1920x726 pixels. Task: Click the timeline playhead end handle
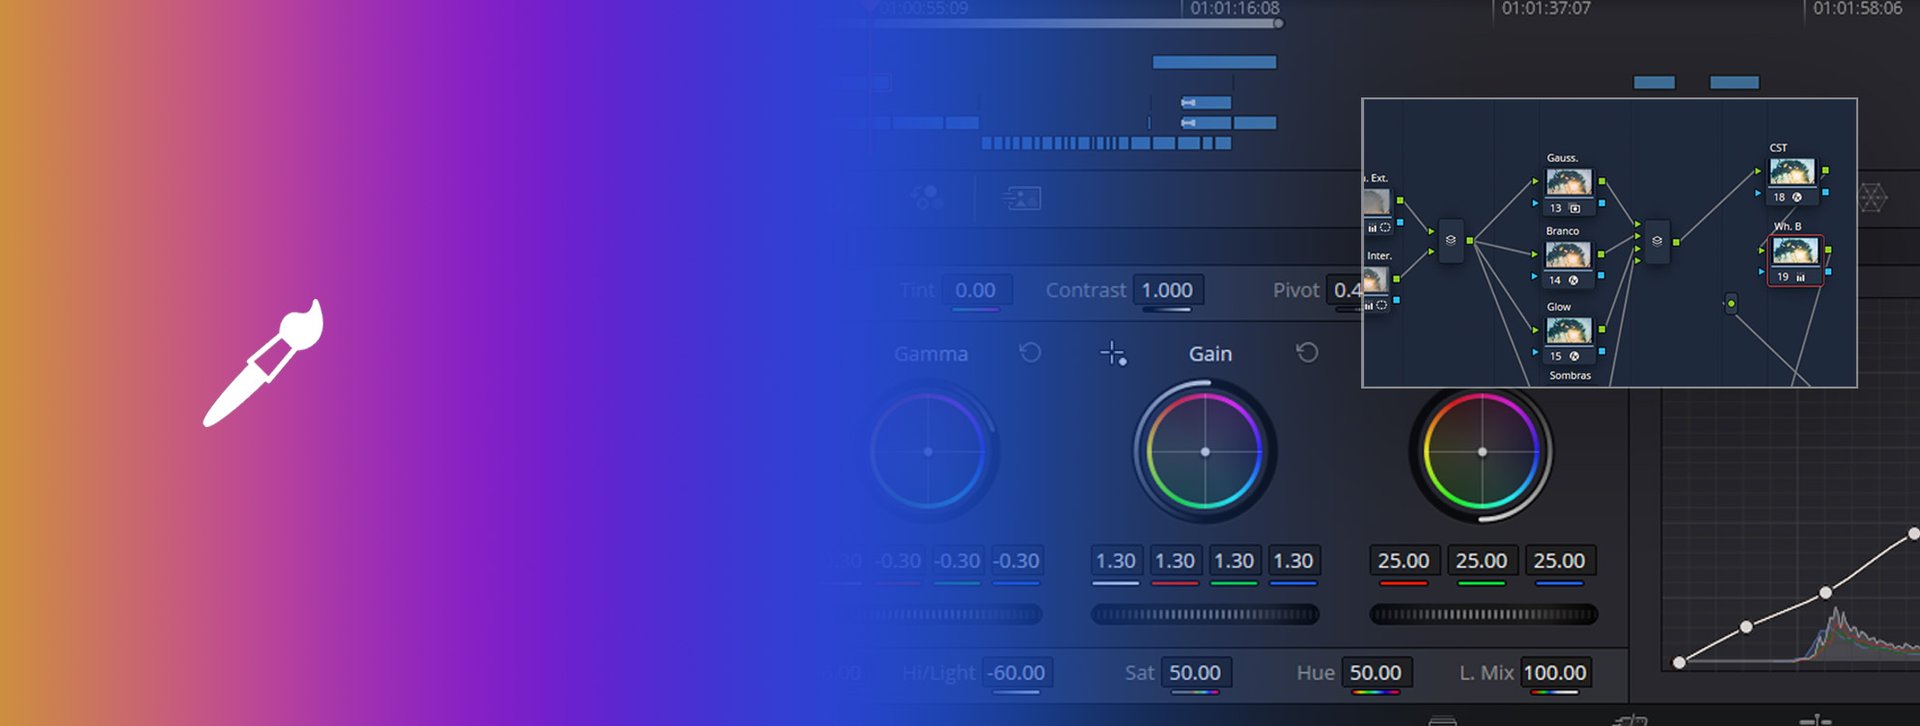click(x=1278, y=23)
